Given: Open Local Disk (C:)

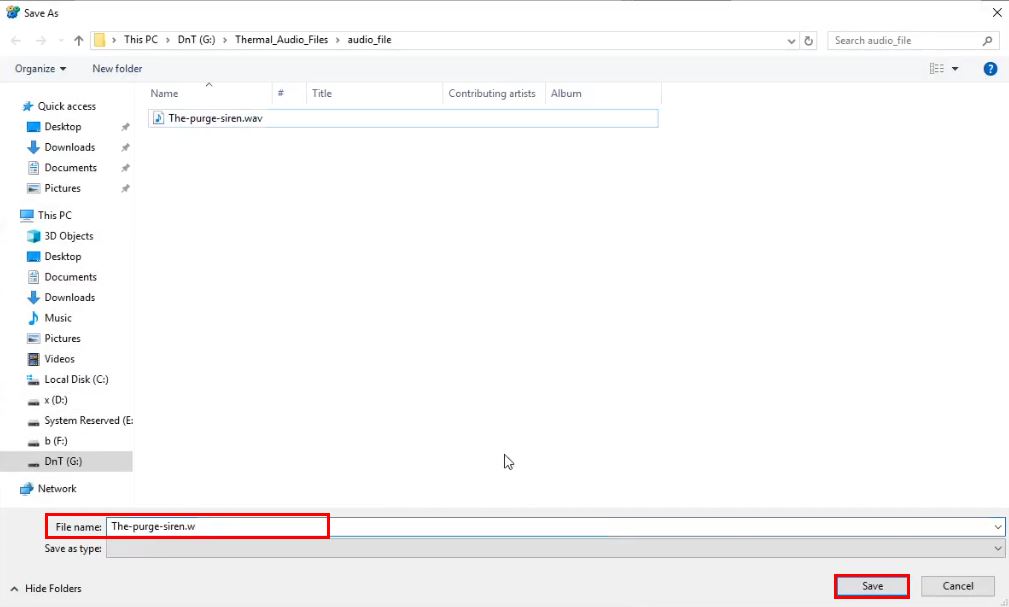Looking at the screenshot, I should pyautogui.click(x=76, y=380).
